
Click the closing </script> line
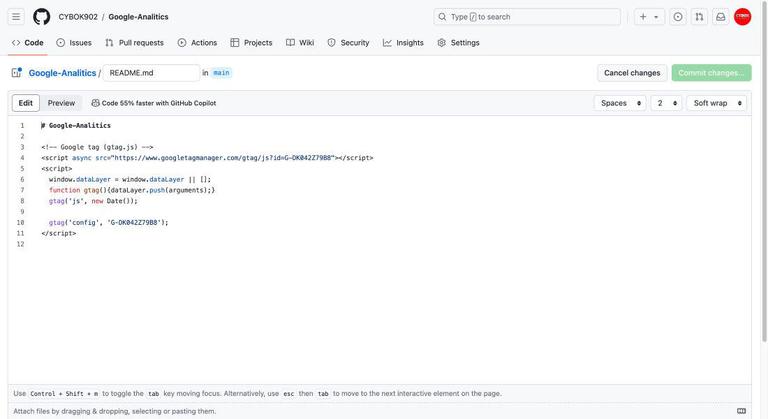pyautogui.click(x=59, y=233)
